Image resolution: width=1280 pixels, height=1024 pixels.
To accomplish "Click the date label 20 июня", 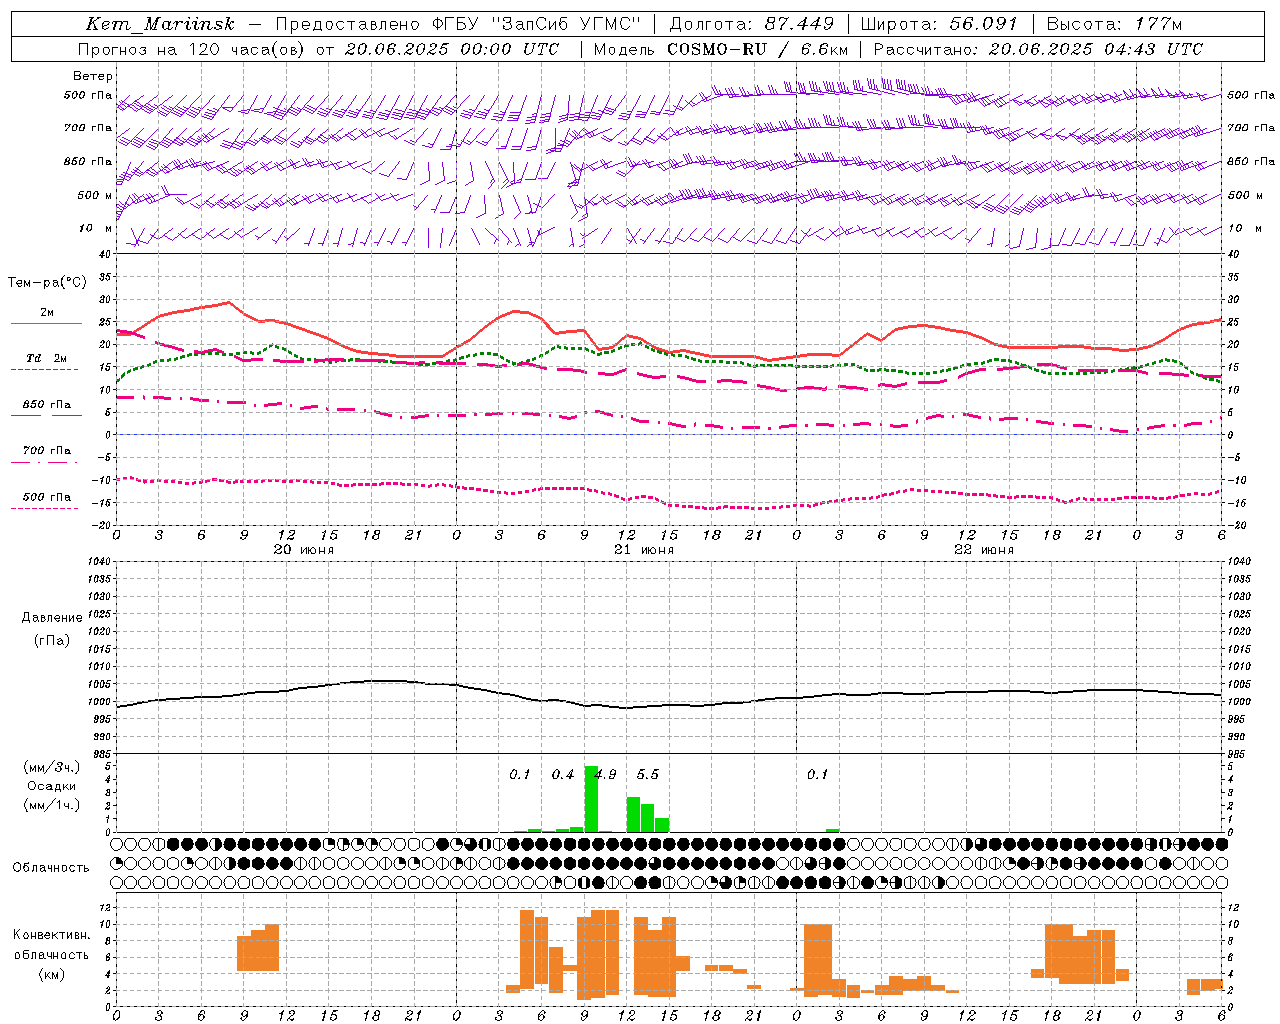I will [304, 550].
